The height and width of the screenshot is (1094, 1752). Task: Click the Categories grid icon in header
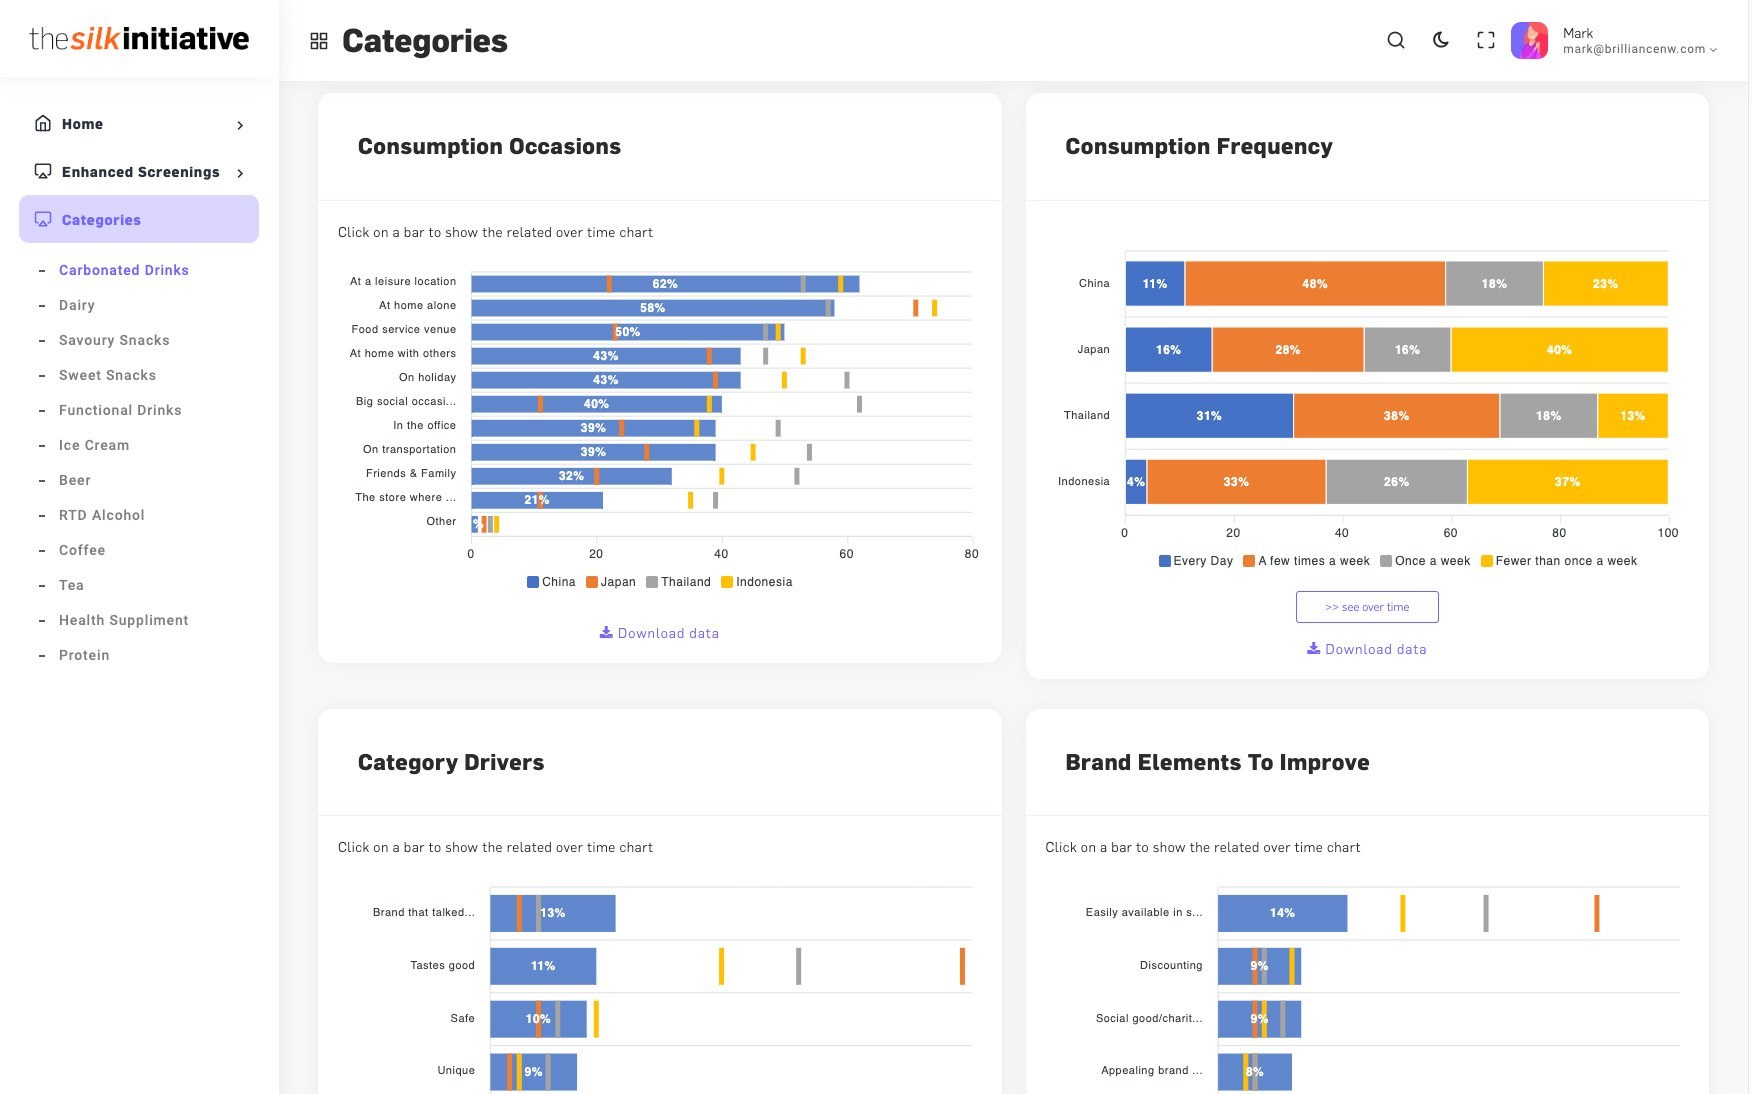pyautogui.click(x=319, y=41)
